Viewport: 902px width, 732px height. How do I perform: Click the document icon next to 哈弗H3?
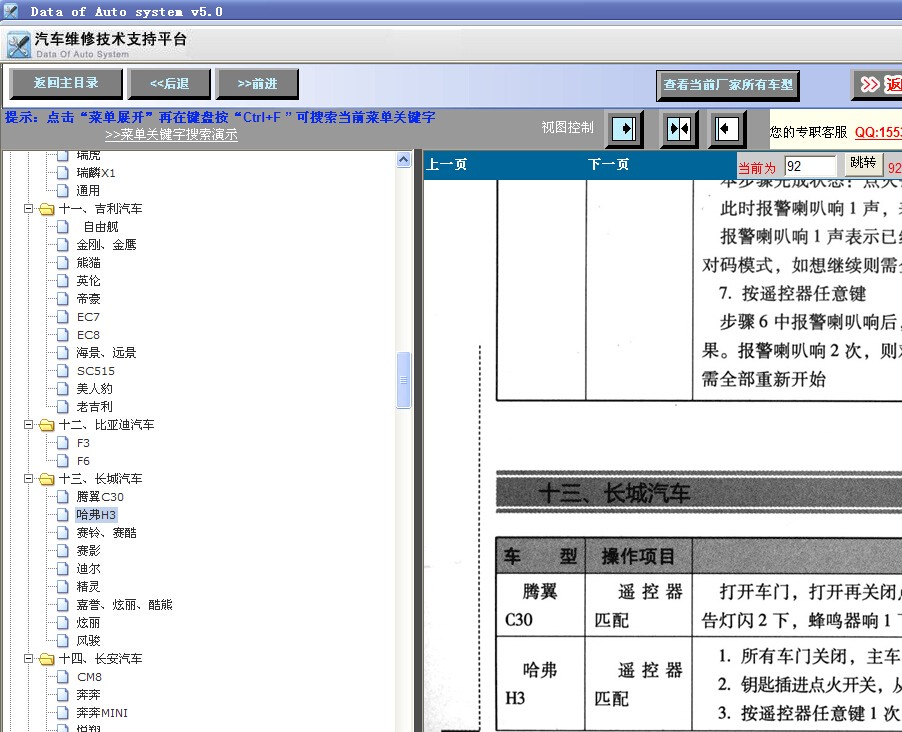pos(63,514)
